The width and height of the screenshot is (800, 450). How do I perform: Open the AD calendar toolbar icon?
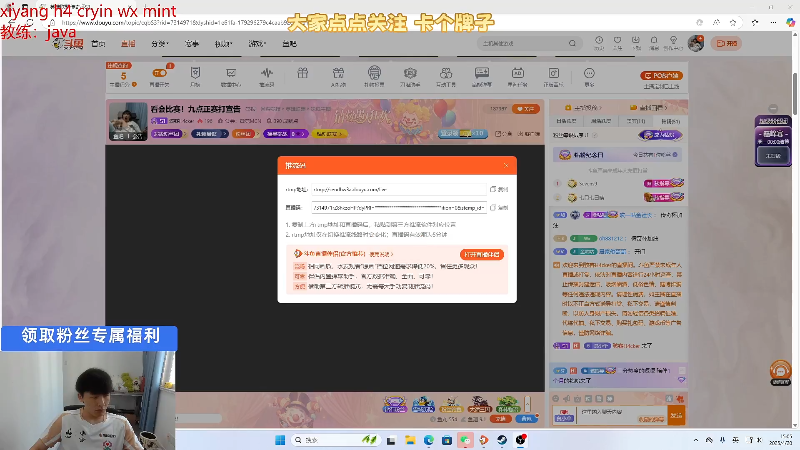(517, 73)
